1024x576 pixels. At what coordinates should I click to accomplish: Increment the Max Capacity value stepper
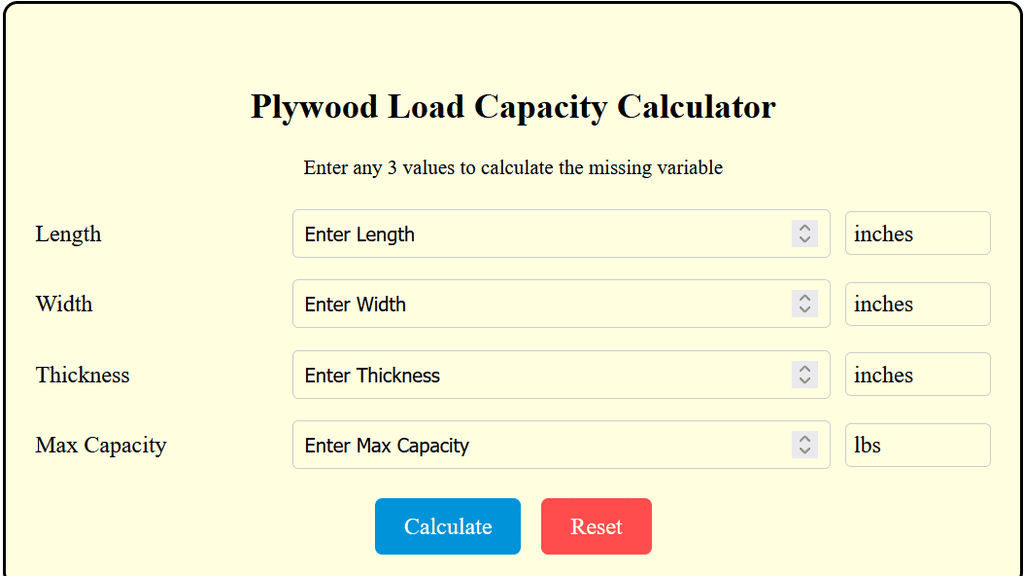point(804,440)
